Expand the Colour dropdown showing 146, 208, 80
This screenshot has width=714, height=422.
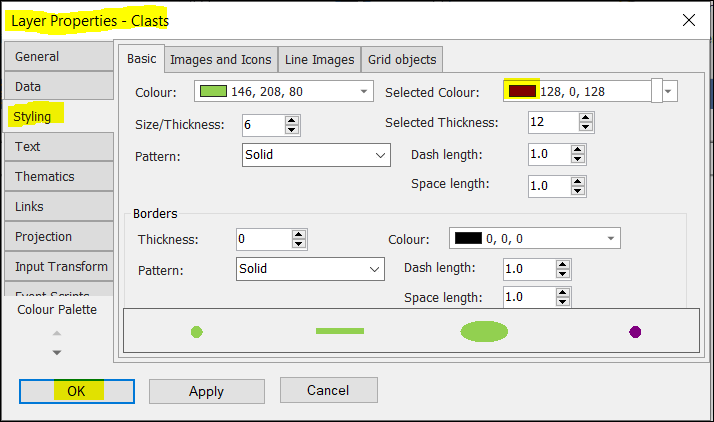pyautogui.click(x=365, y=92)
